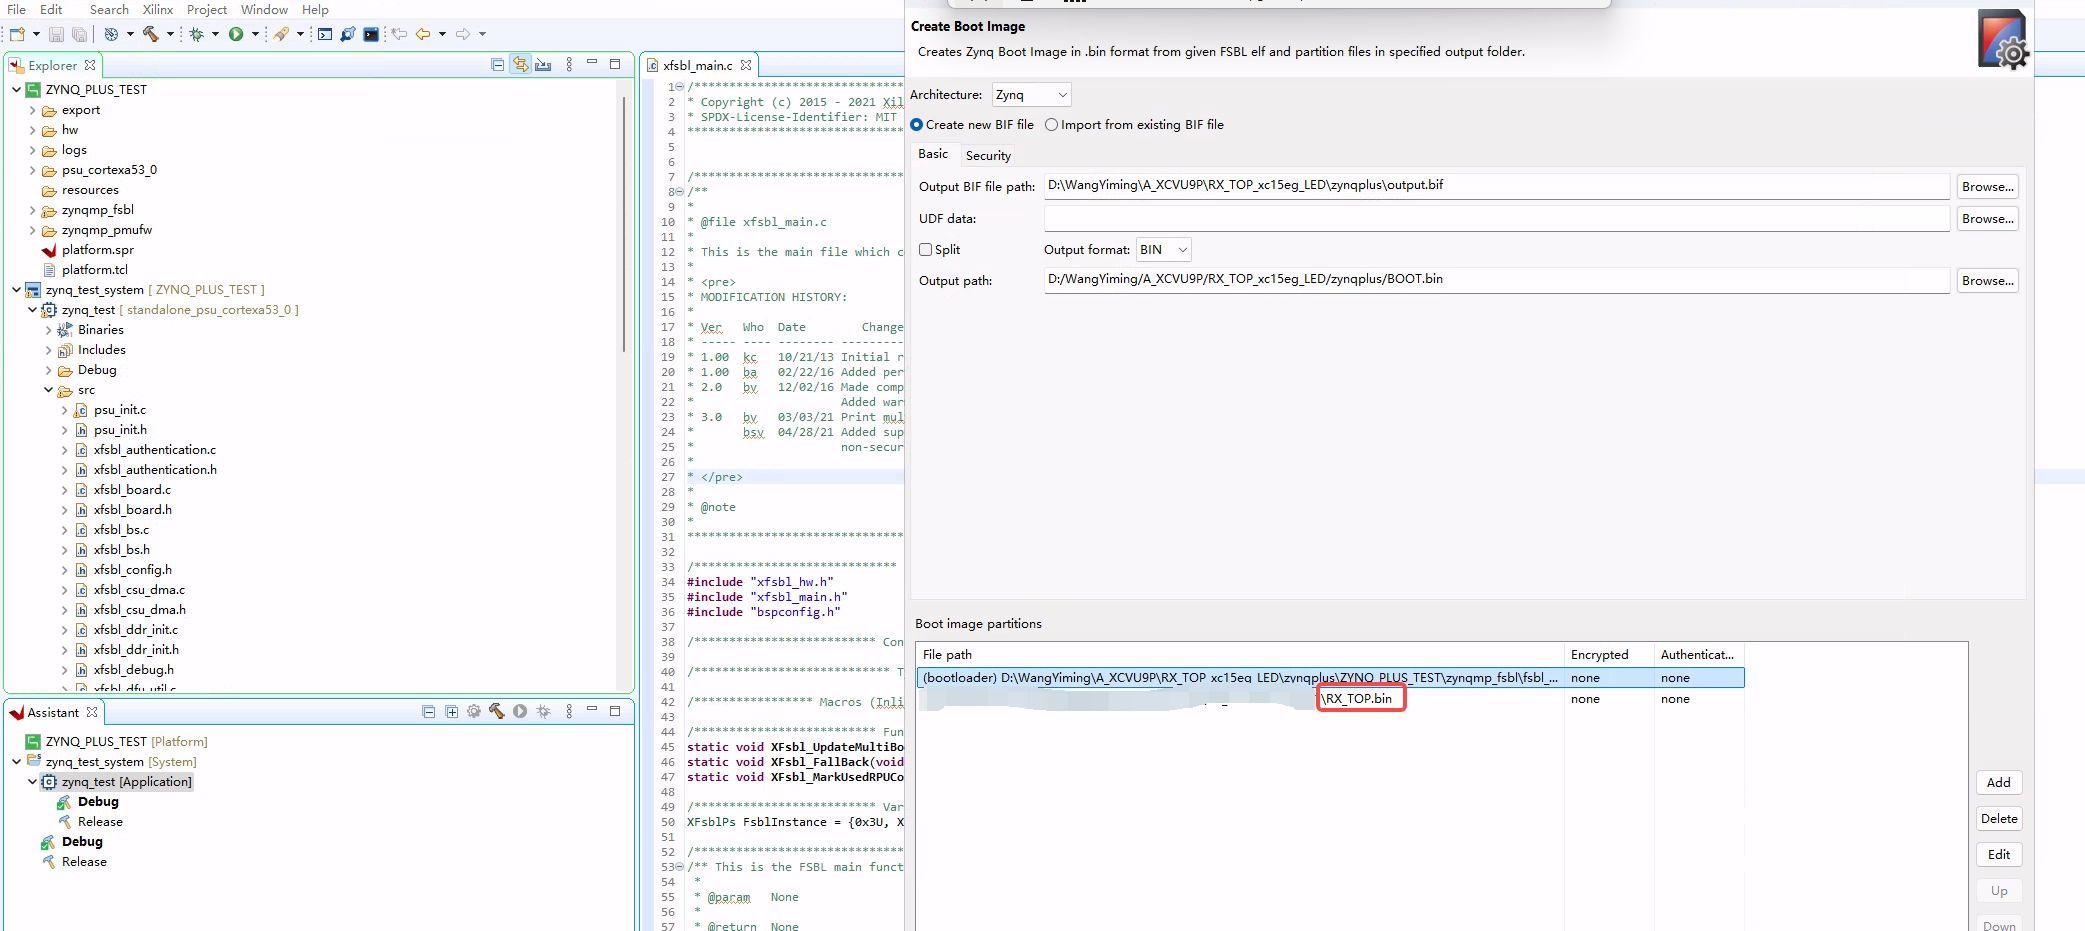Open the Project menu
The image size is (2085, 931).
pyautogui.click(x=207, y=9)
